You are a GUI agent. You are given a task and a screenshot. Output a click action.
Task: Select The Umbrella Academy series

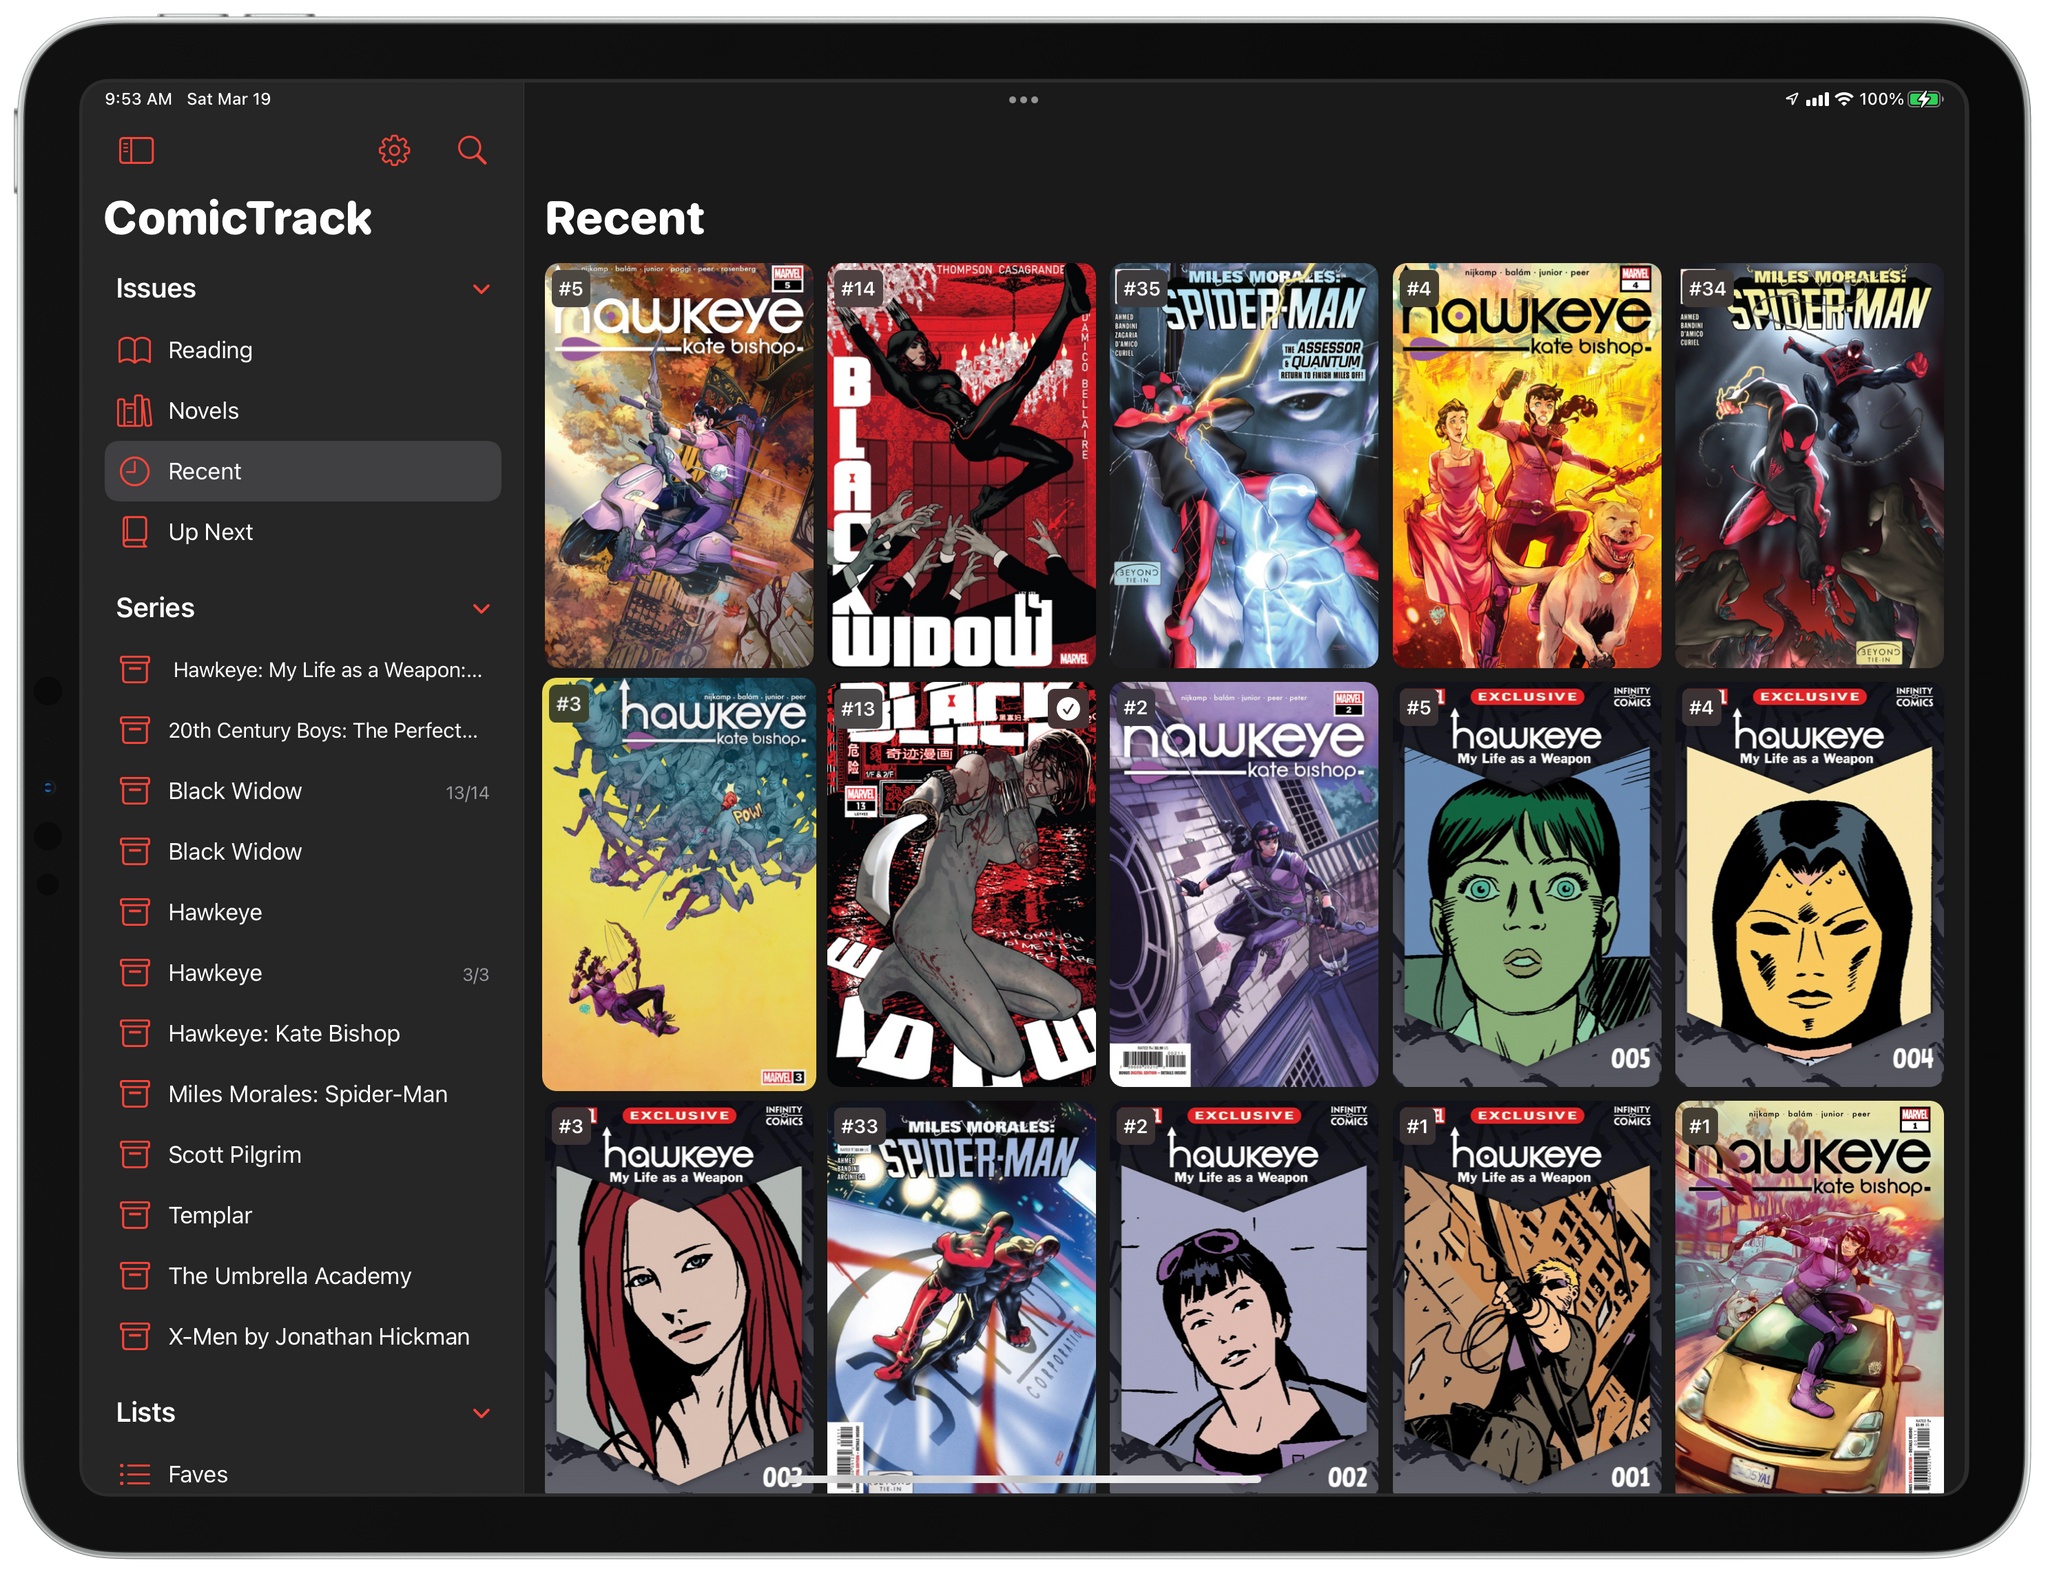303,1276
